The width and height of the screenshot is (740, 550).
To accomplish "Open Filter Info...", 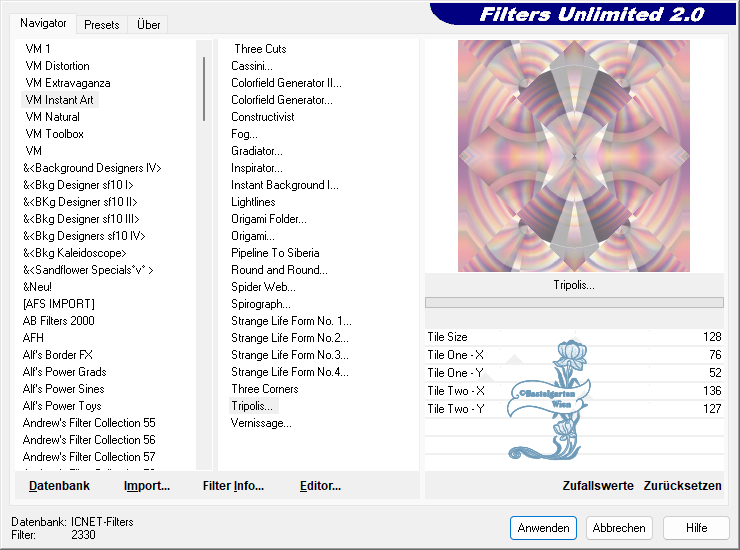I will (233, 486).
